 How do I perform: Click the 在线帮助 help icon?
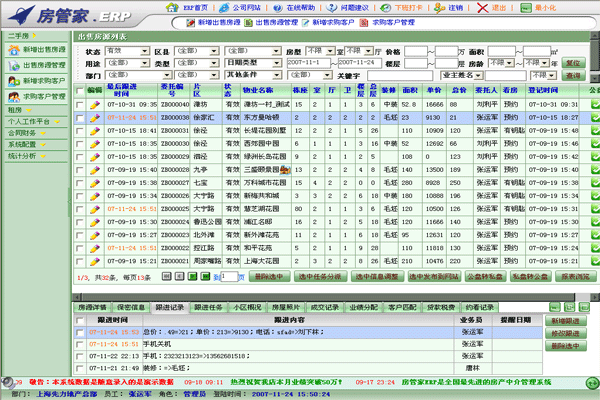point(281,6)
